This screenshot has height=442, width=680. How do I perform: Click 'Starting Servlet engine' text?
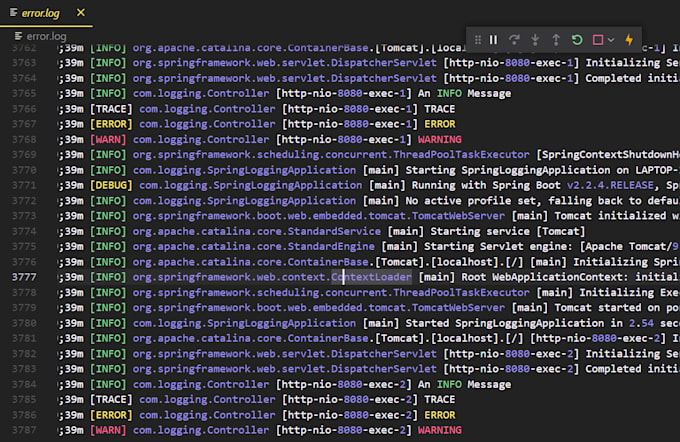pos(498,246)
